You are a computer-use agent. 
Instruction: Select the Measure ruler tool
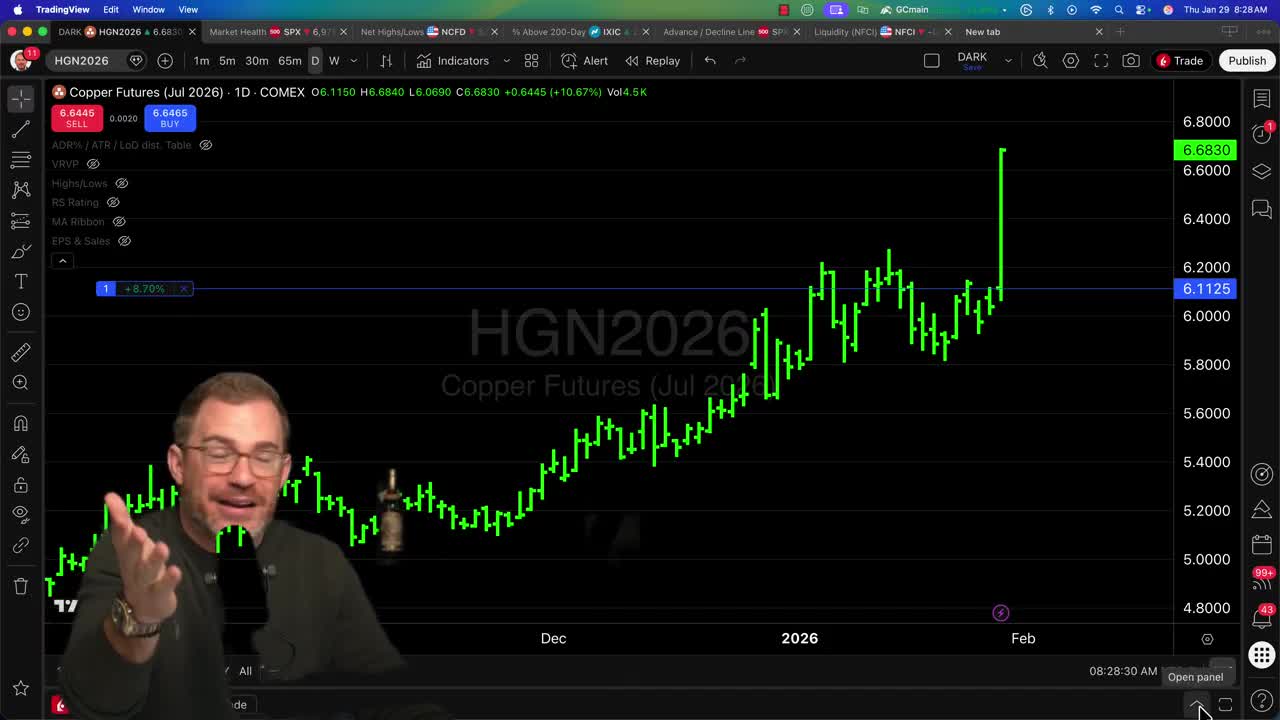pyautogui.click(x=20, y=351)
